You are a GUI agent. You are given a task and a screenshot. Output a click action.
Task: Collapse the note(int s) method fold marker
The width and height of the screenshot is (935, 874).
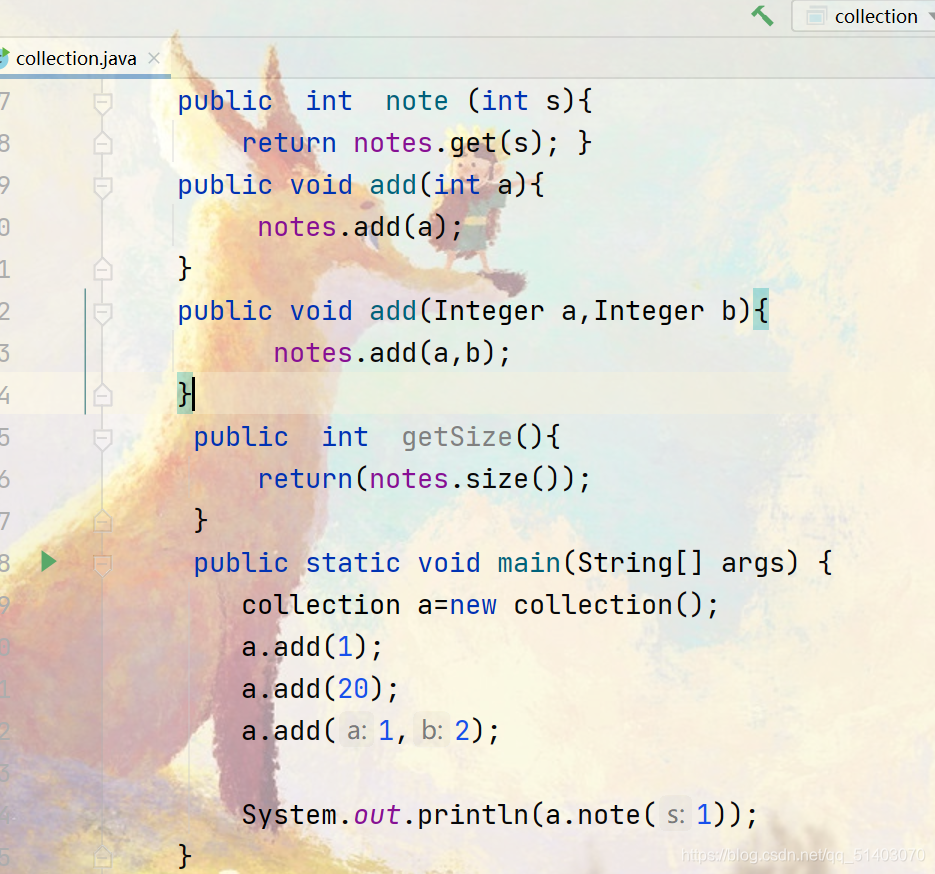(103, 103)
